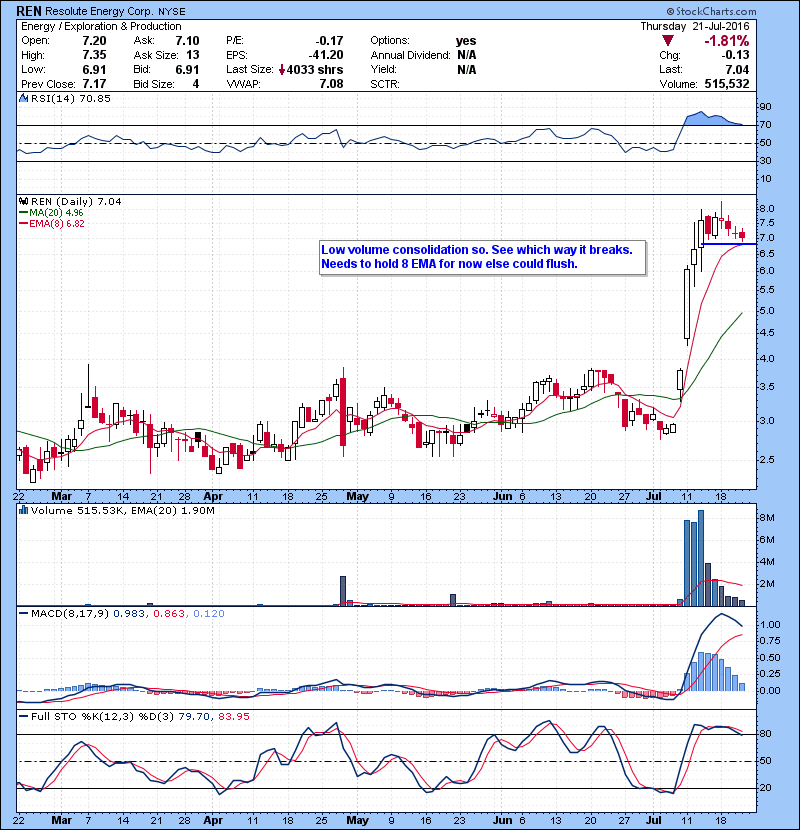Image resolution: width=800 pixels, height=830 pixels.
Task: Click the volume bars icon beside Volume label
Action: pos(23,510)
